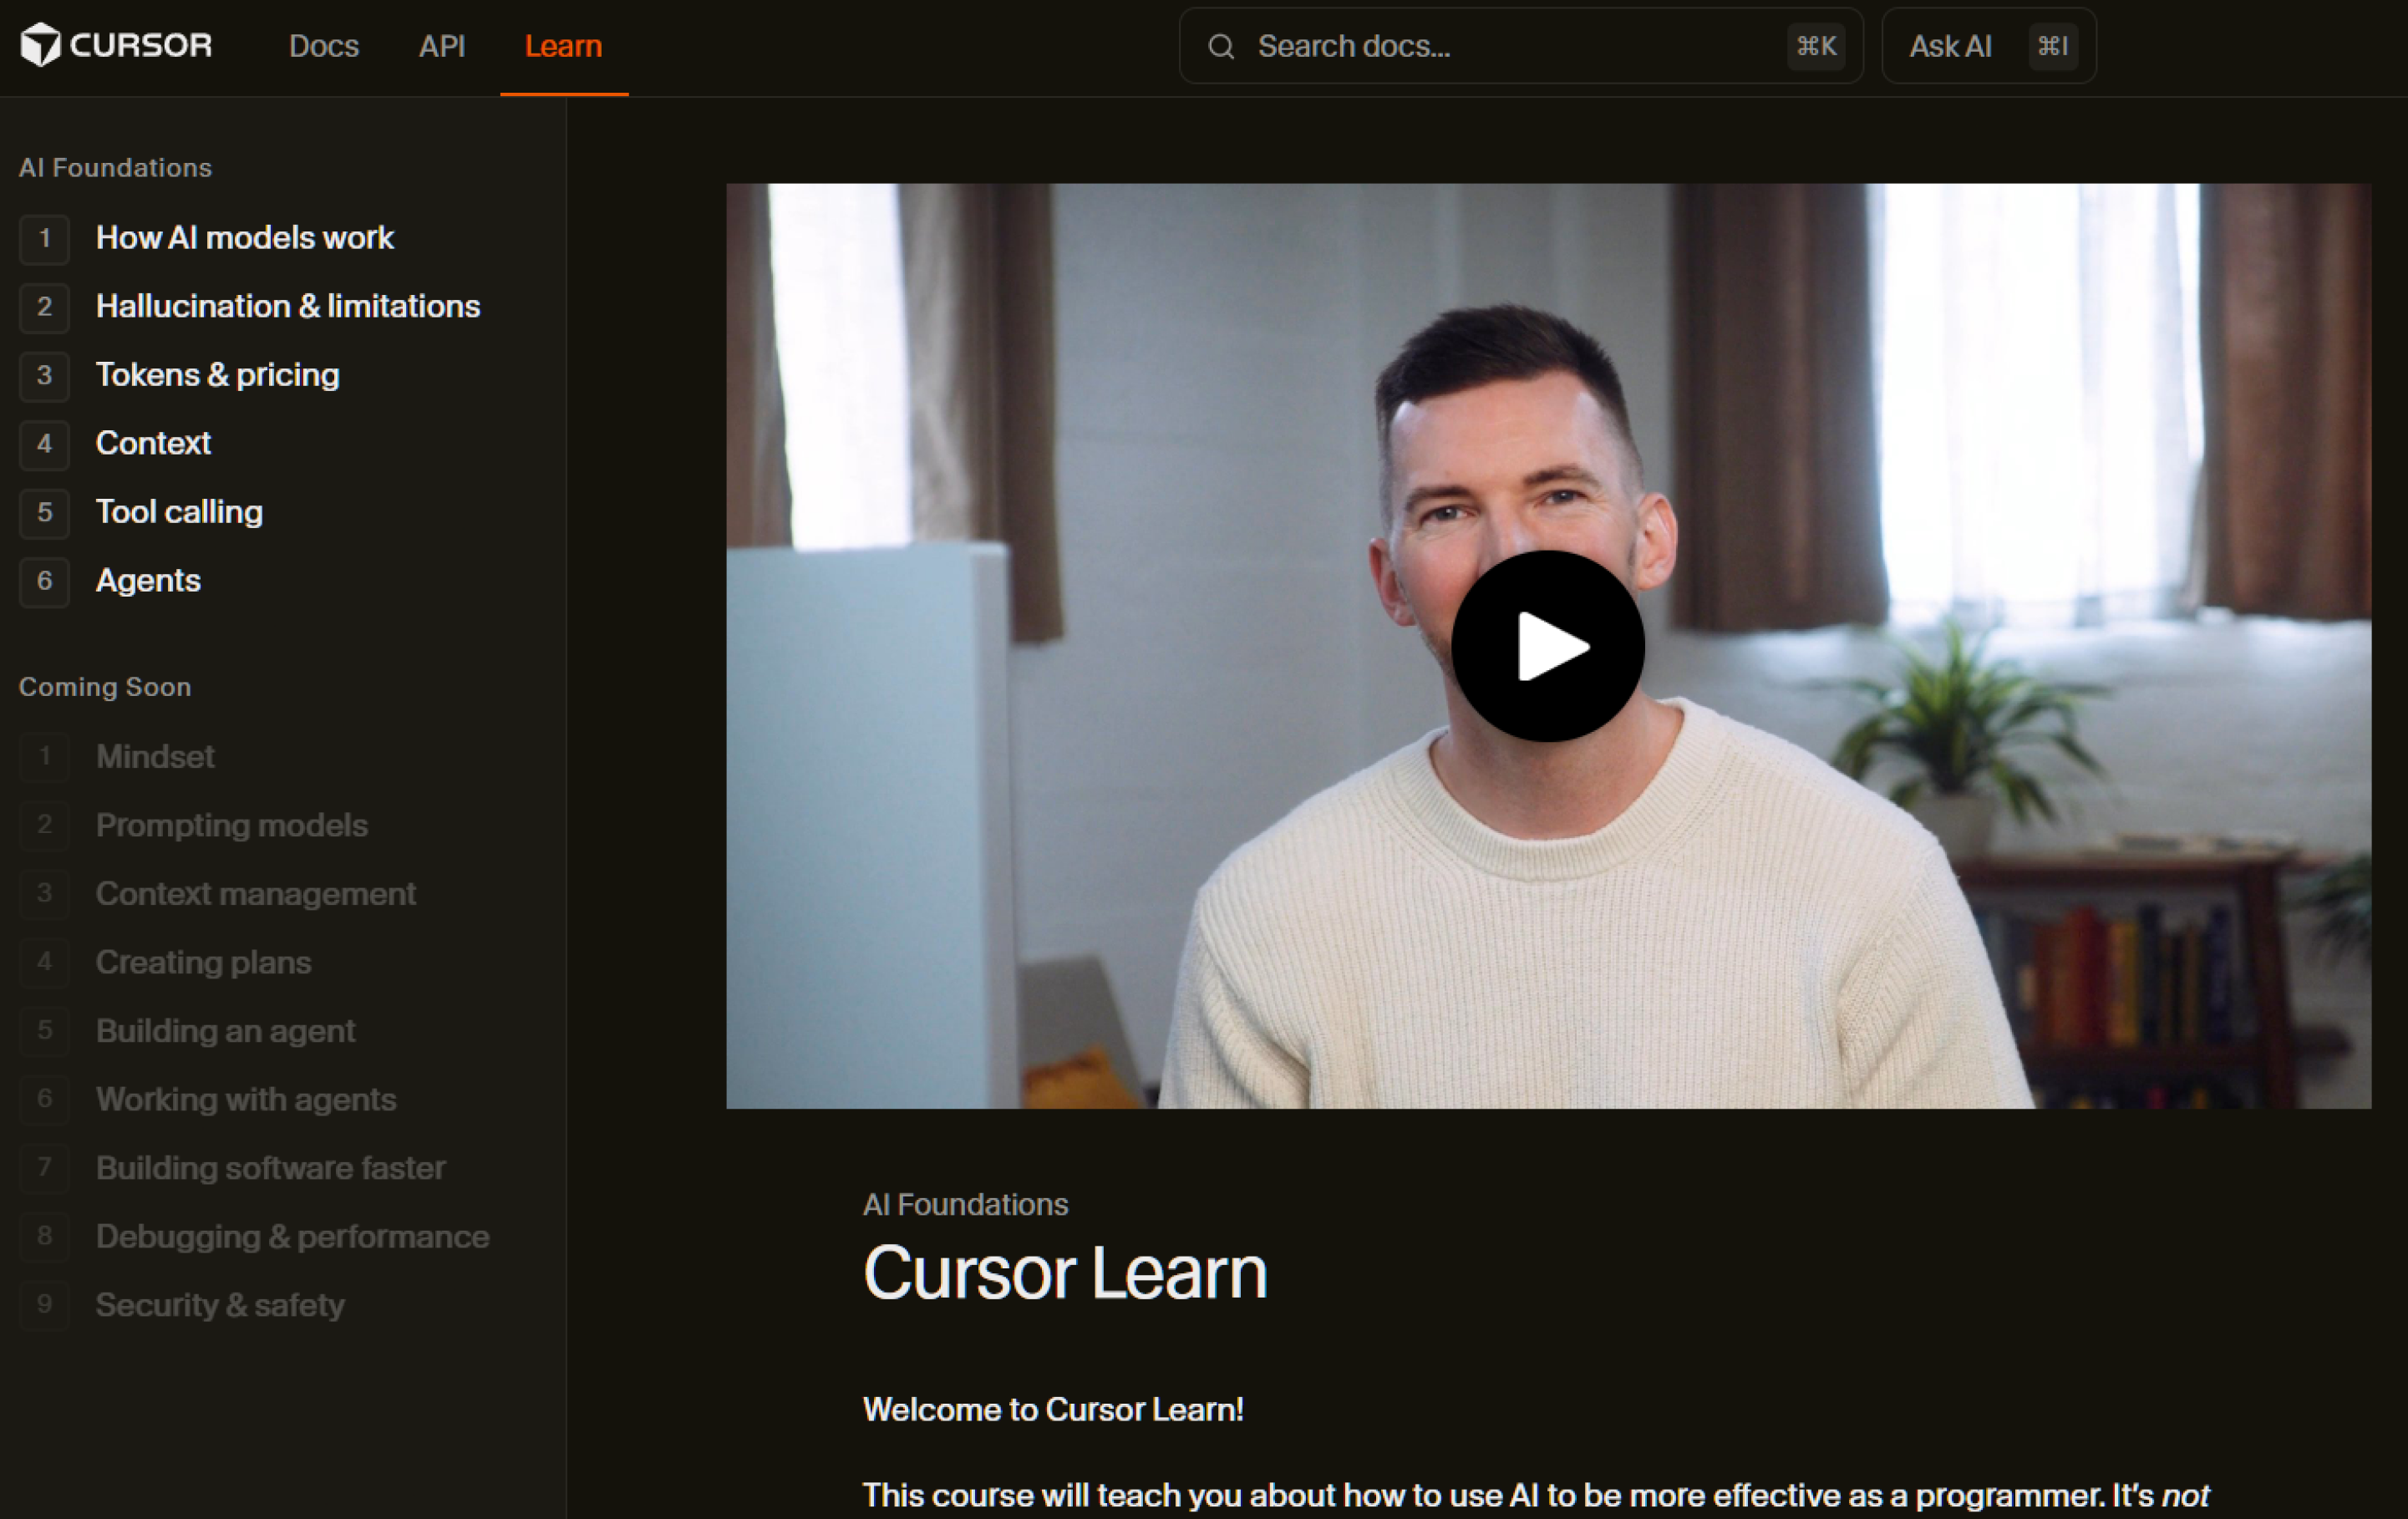This screenshot has width=2408, height=1519.
Task: Focus the Search docs input field
Action: 1500,46
